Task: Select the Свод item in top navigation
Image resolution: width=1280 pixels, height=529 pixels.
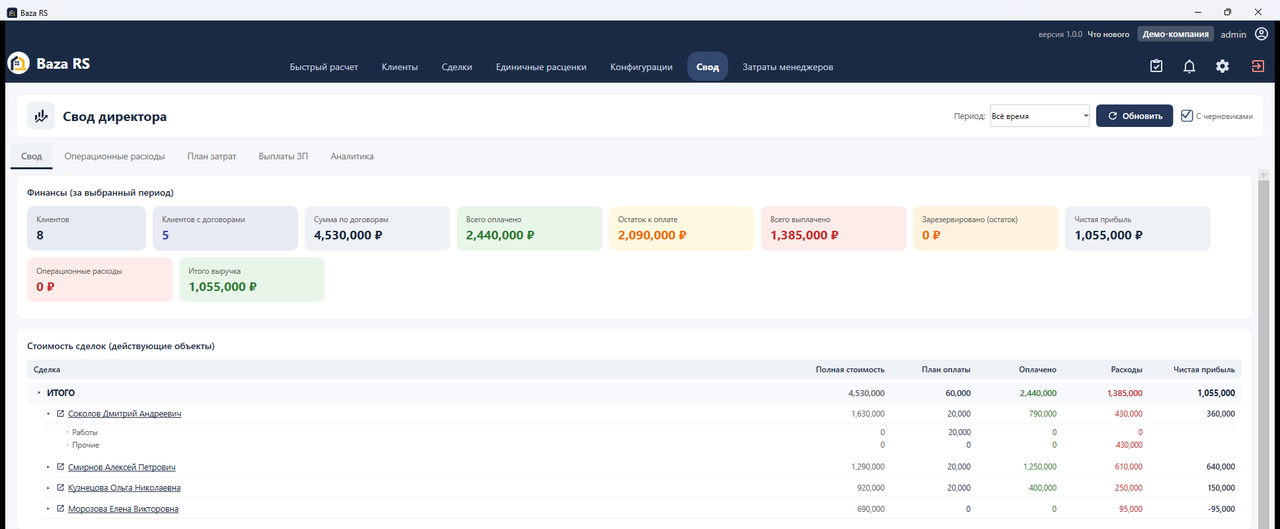Action: click(x=707, y=67)
